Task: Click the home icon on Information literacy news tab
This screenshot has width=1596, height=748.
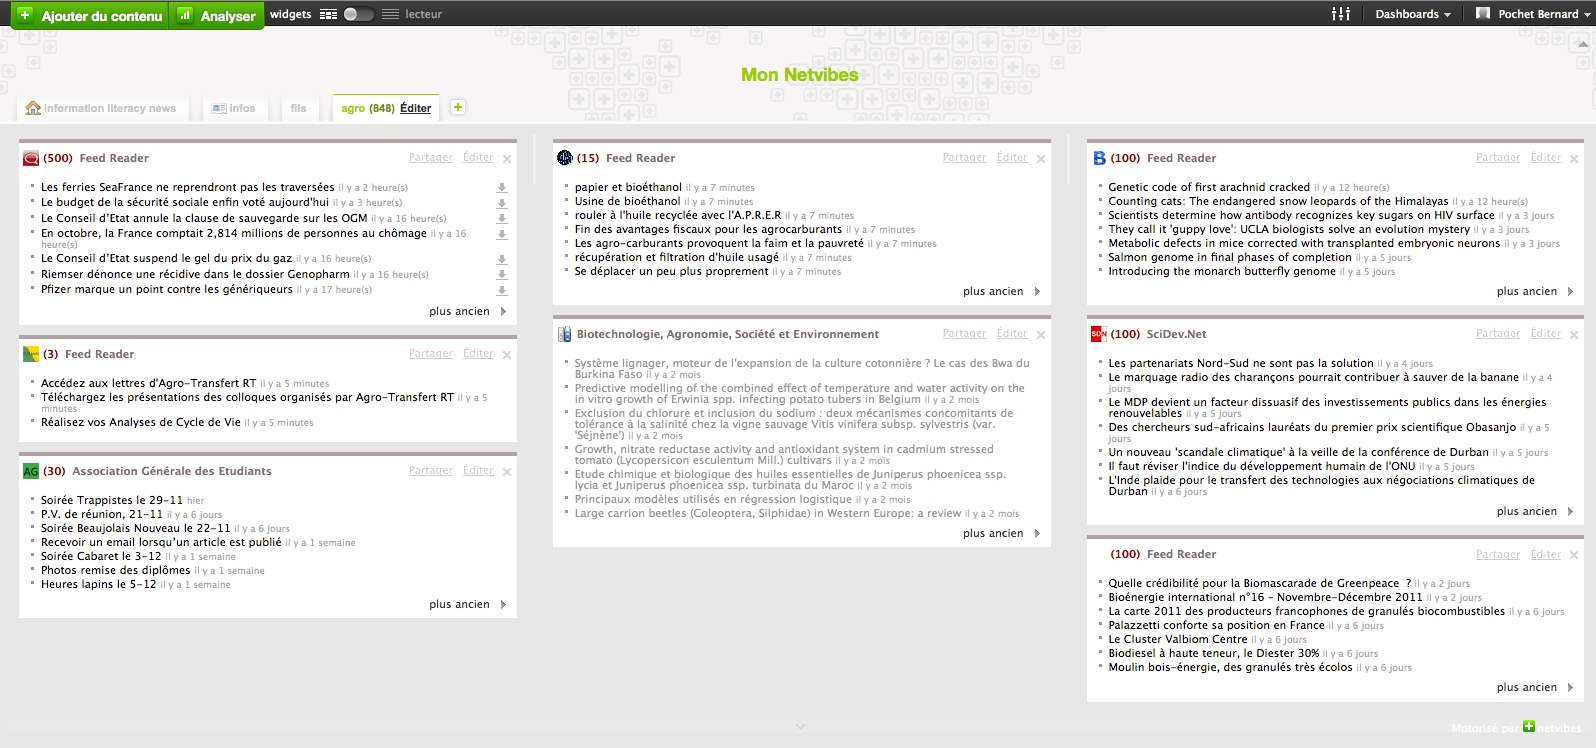Action: tap(33, 108)
